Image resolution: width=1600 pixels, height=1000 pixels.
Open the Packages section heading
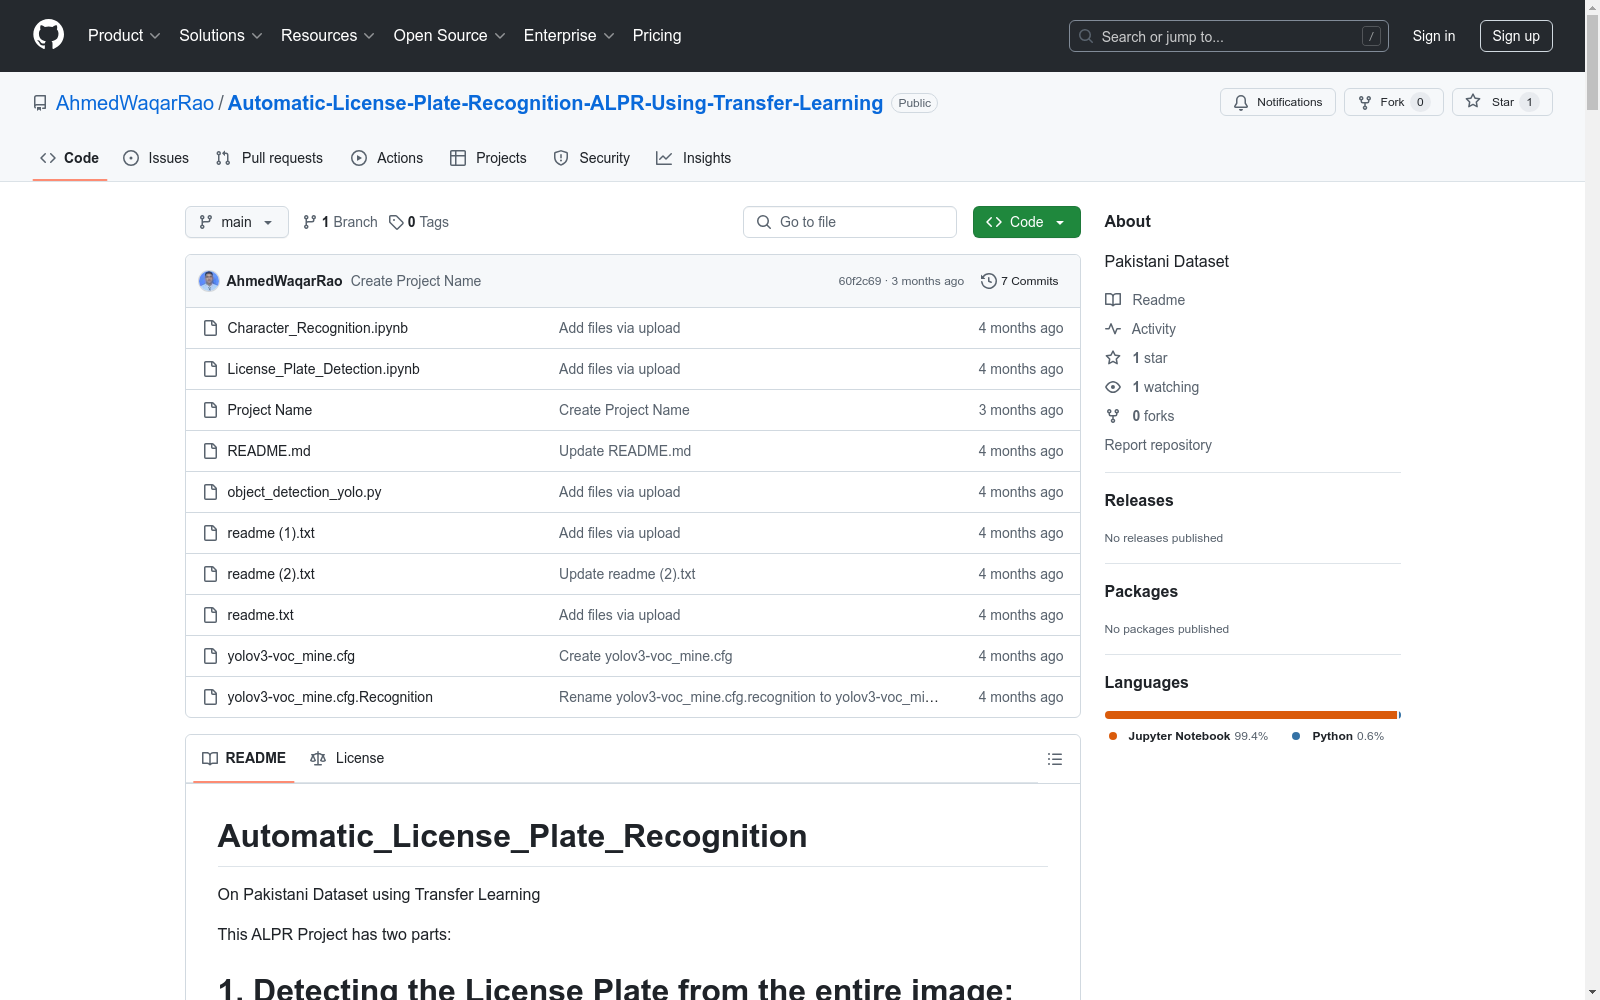click(1141, 591)
